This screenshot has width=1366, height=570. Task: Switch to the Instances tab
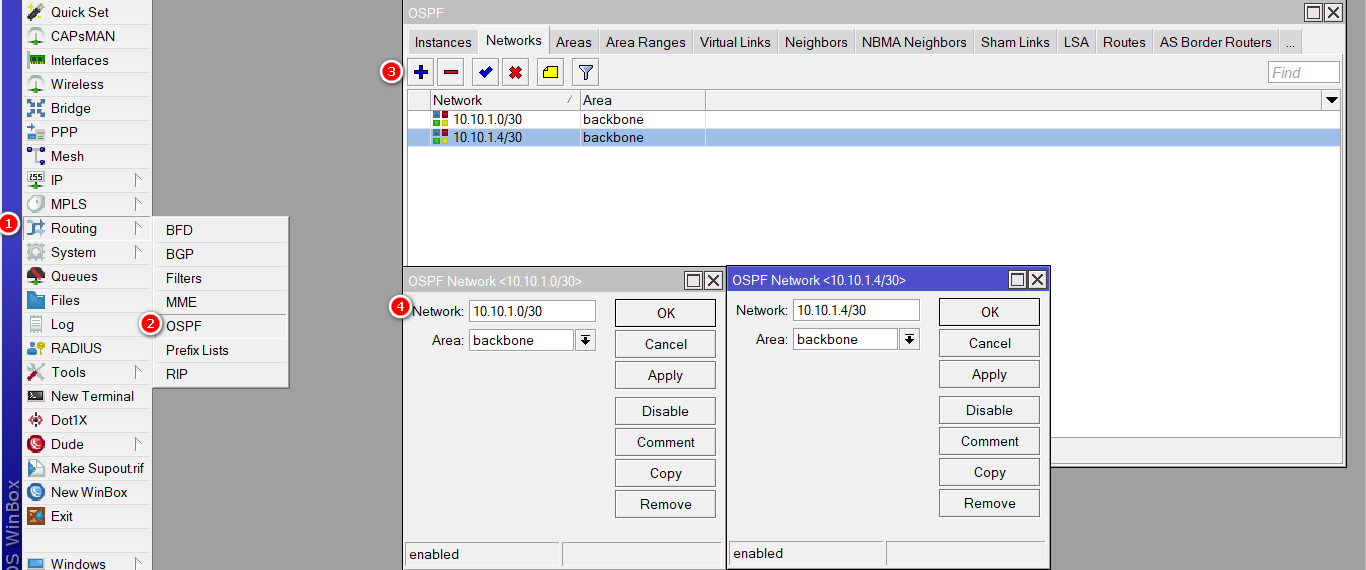tap(442, 42)
